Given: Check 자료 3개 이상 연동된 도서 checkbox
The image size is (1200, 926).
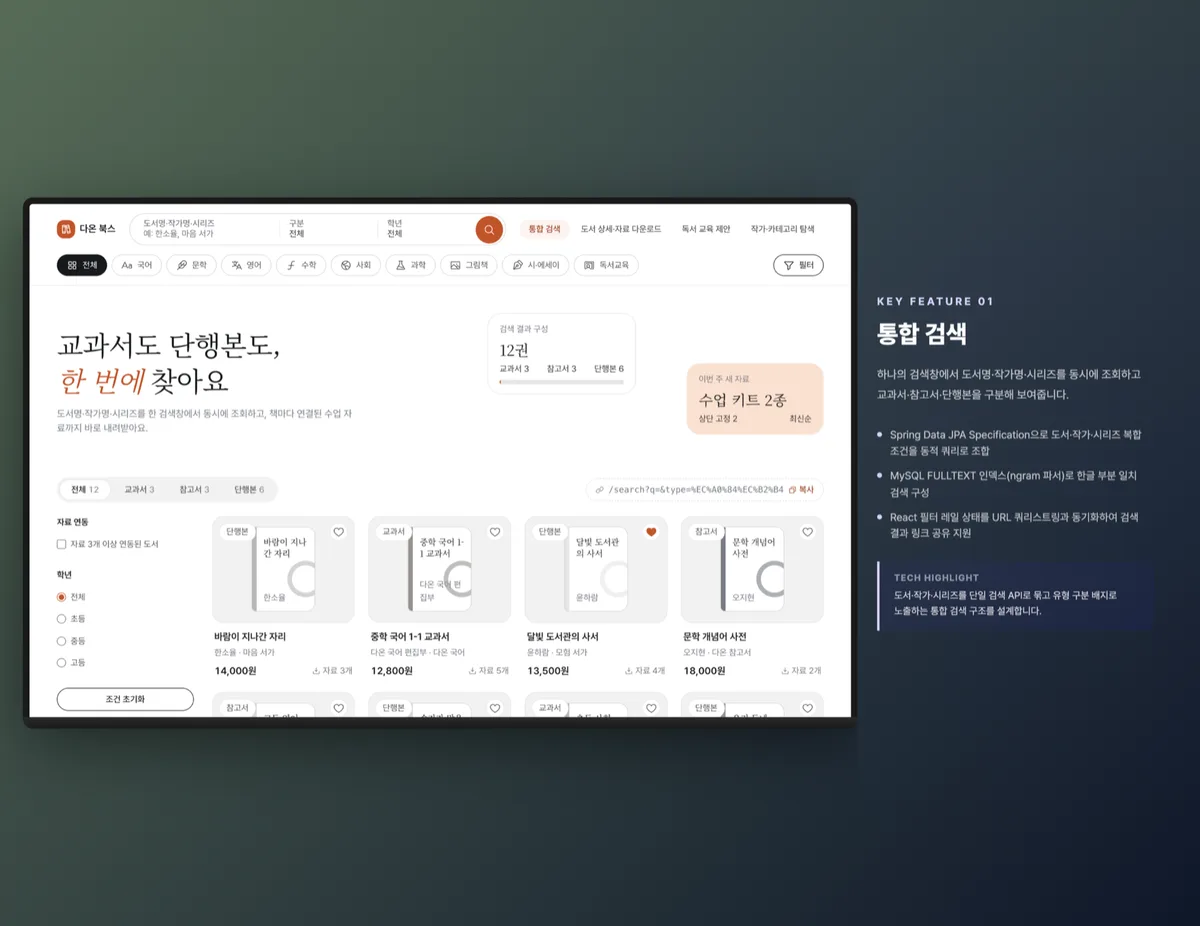Looking at the screenshot, I should (62, 544).
